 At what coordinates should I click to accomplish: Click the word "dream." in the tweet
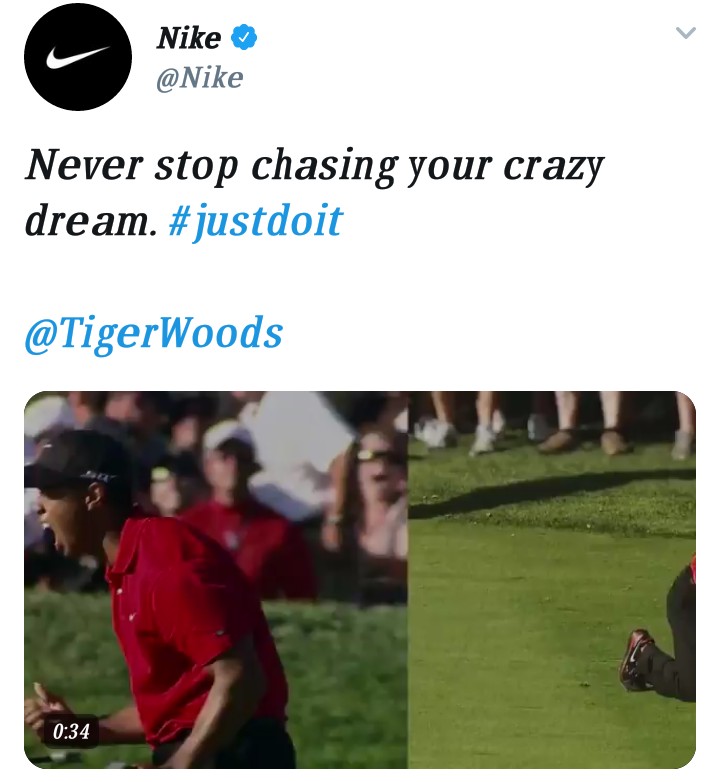pyautogui.click(x=91, y=221)
